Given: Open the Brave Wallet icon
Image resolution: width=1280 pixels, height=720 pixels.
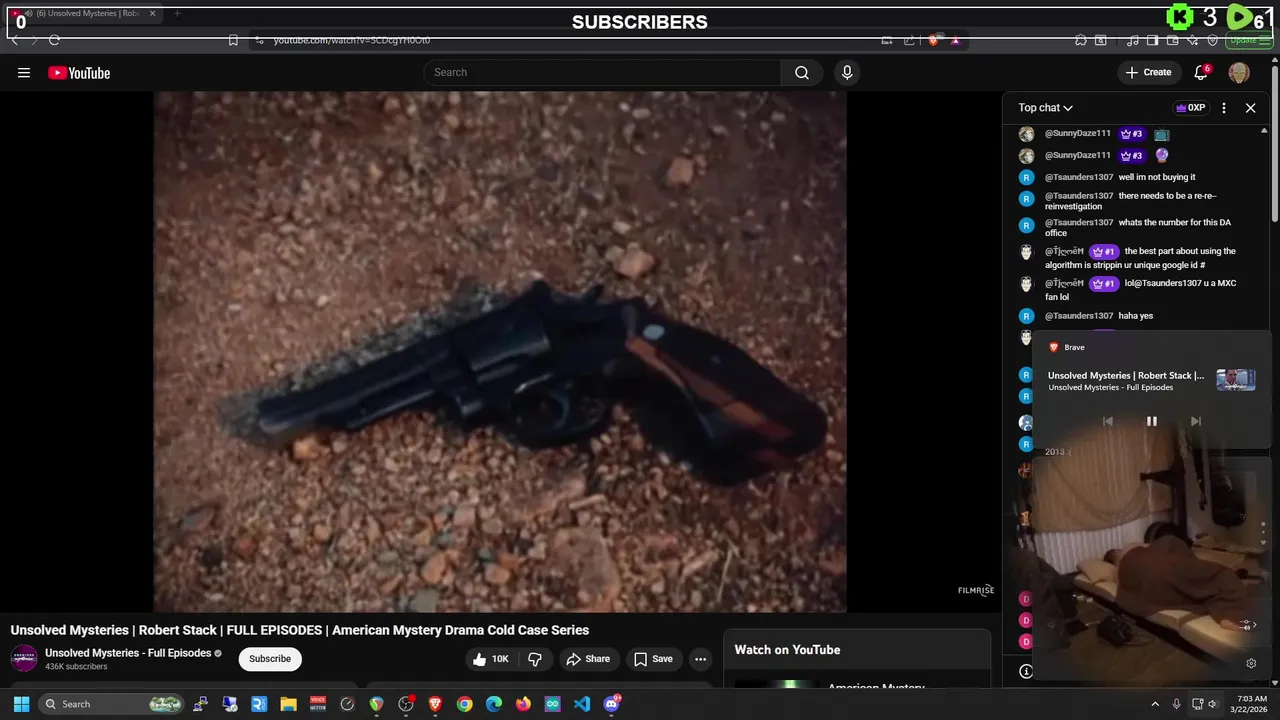Looking at the screenshot, I should pos(1172,40).
